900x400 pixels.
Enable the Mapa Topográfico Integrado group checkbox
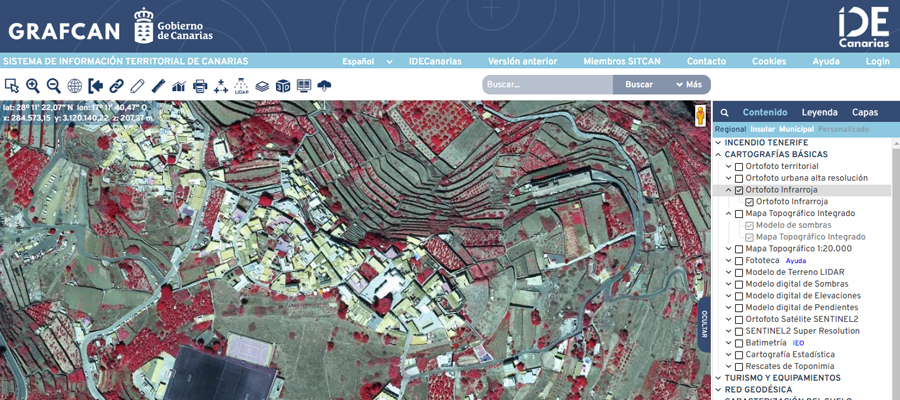point(739,213)
